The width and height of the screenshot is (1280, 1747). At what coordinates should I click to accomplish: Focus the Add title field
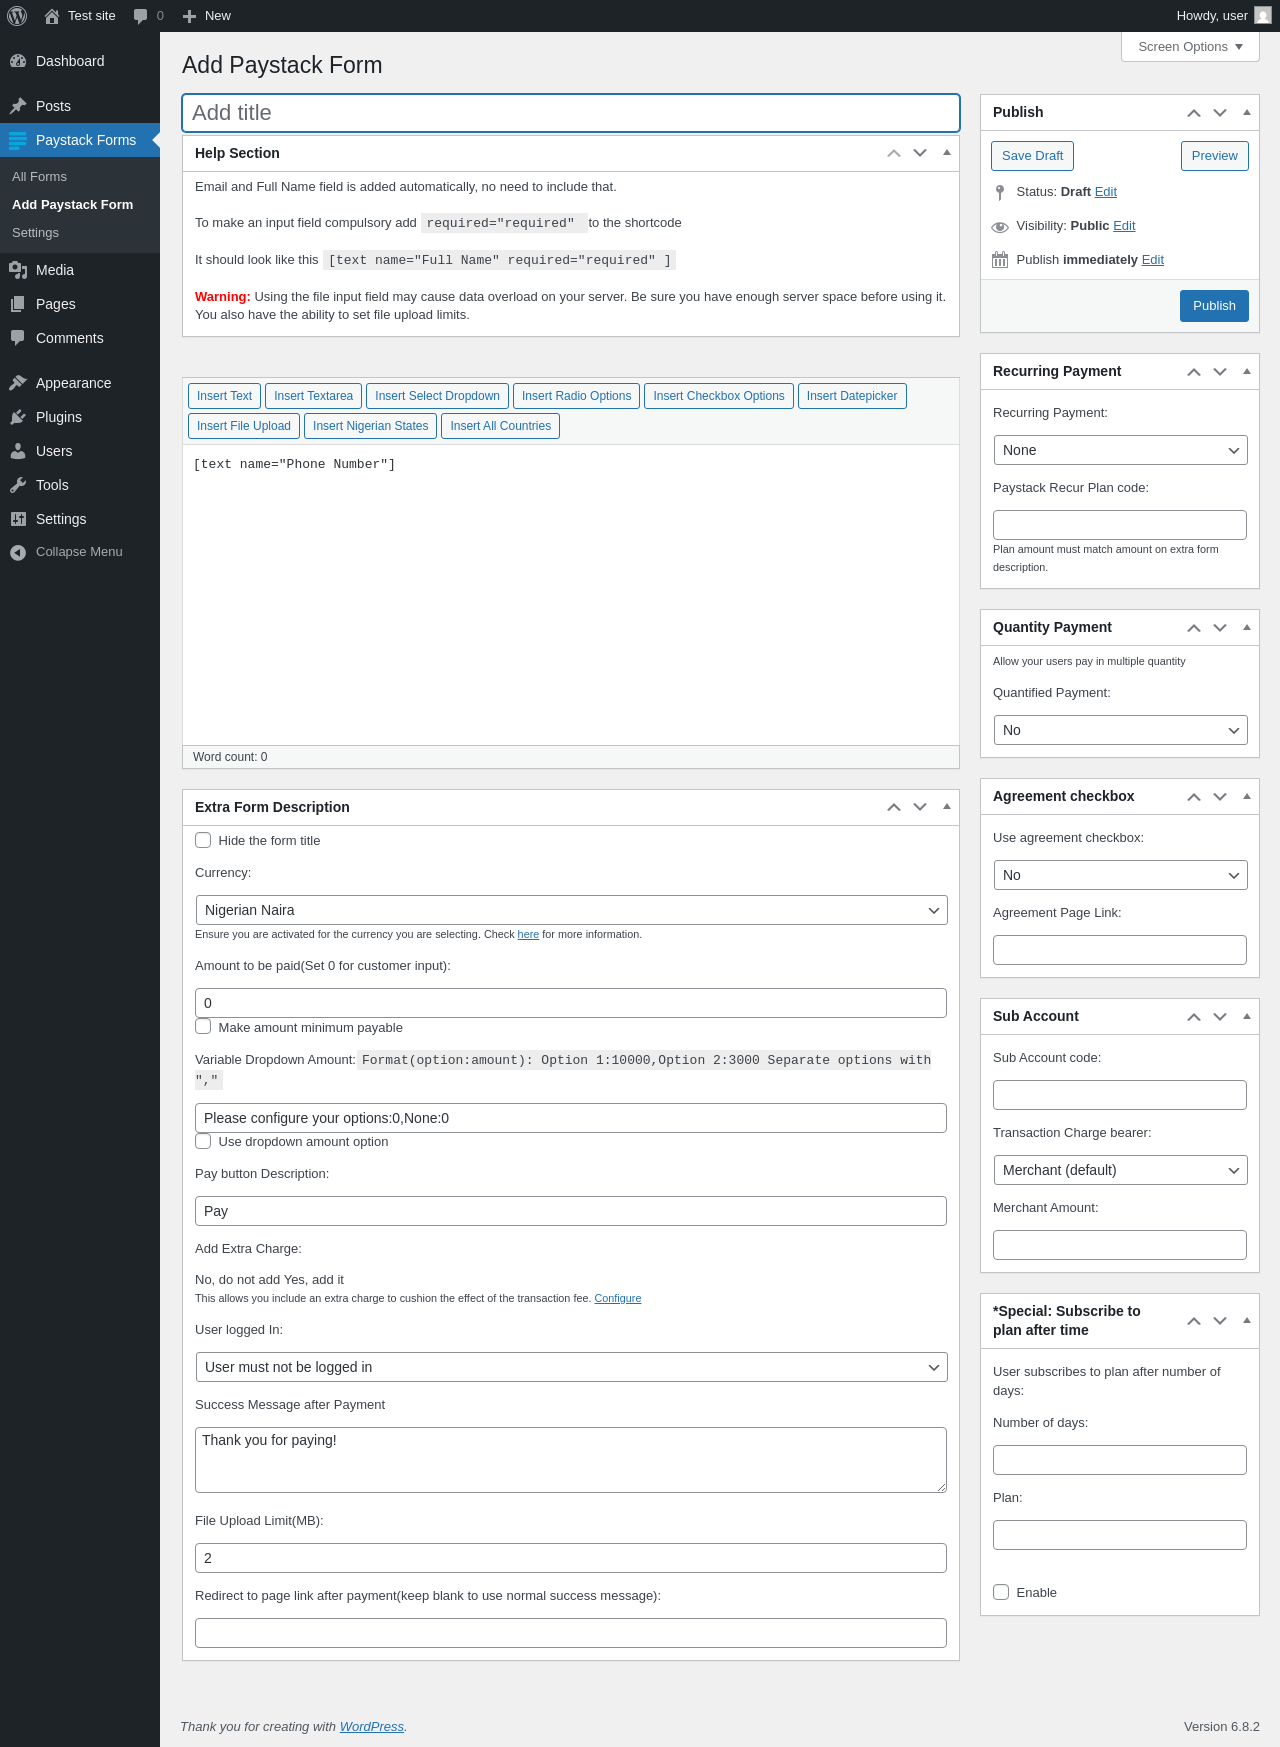(x=571, y=113)
